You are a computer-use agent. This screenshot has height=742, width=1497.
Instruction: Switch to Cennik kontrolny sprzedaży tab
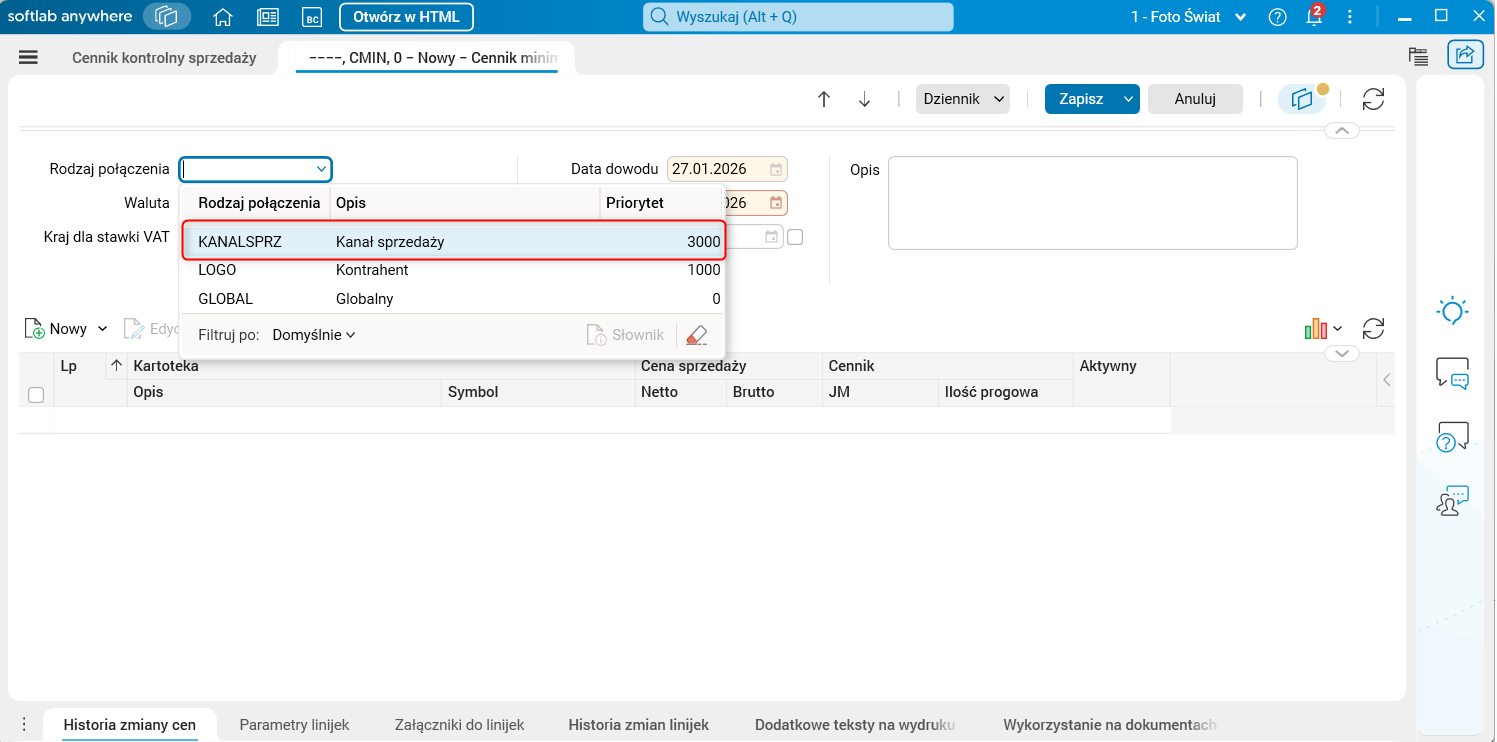click(x=164, y=58)
